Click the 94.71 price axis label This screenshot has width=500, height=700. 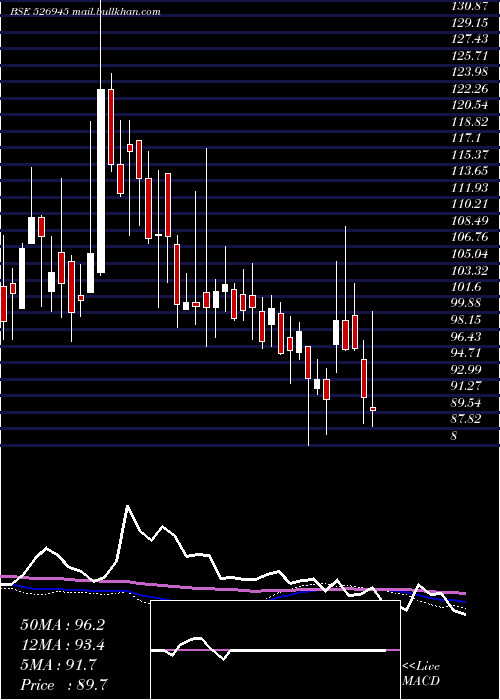click(464, 353)
